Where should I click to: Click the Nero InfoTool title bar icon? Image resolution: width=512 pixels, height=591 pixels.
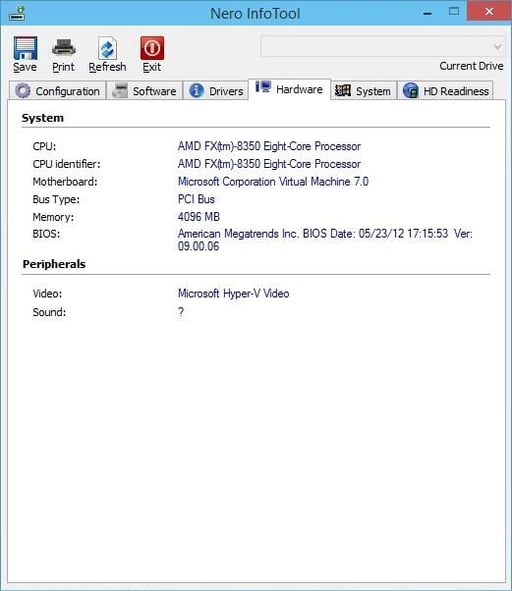[17, 13]
